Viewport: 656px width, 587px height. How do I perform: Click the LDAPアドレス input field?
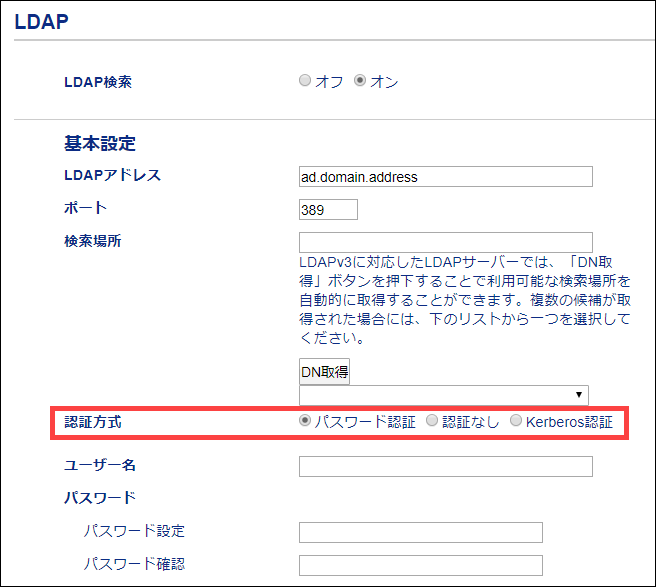[445, 177]
